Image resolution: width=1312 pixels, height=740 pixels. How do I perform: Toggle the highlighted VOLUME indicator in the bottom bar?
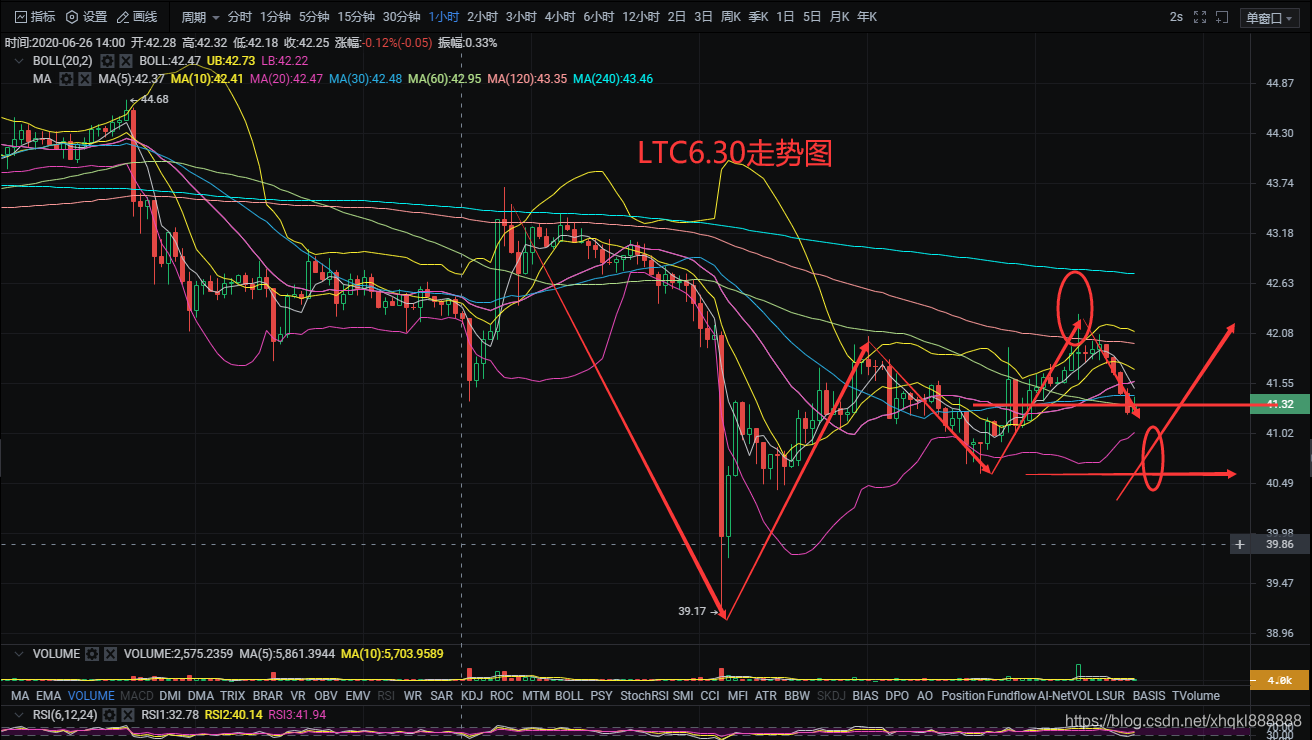(91, 696)
